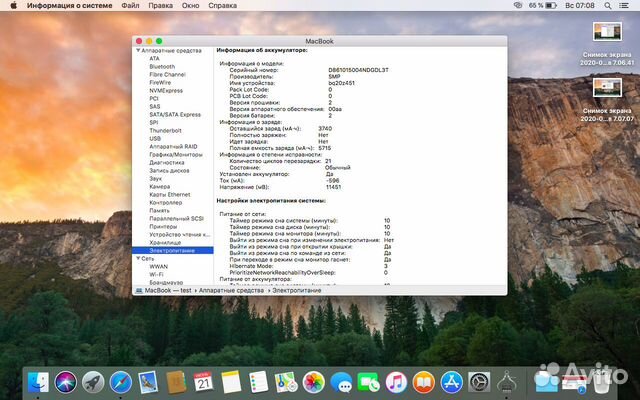Select Bluetooth in sidebar
Viewport: 640px width, 400px height.
pyautogui.click(x=162, y=67)
